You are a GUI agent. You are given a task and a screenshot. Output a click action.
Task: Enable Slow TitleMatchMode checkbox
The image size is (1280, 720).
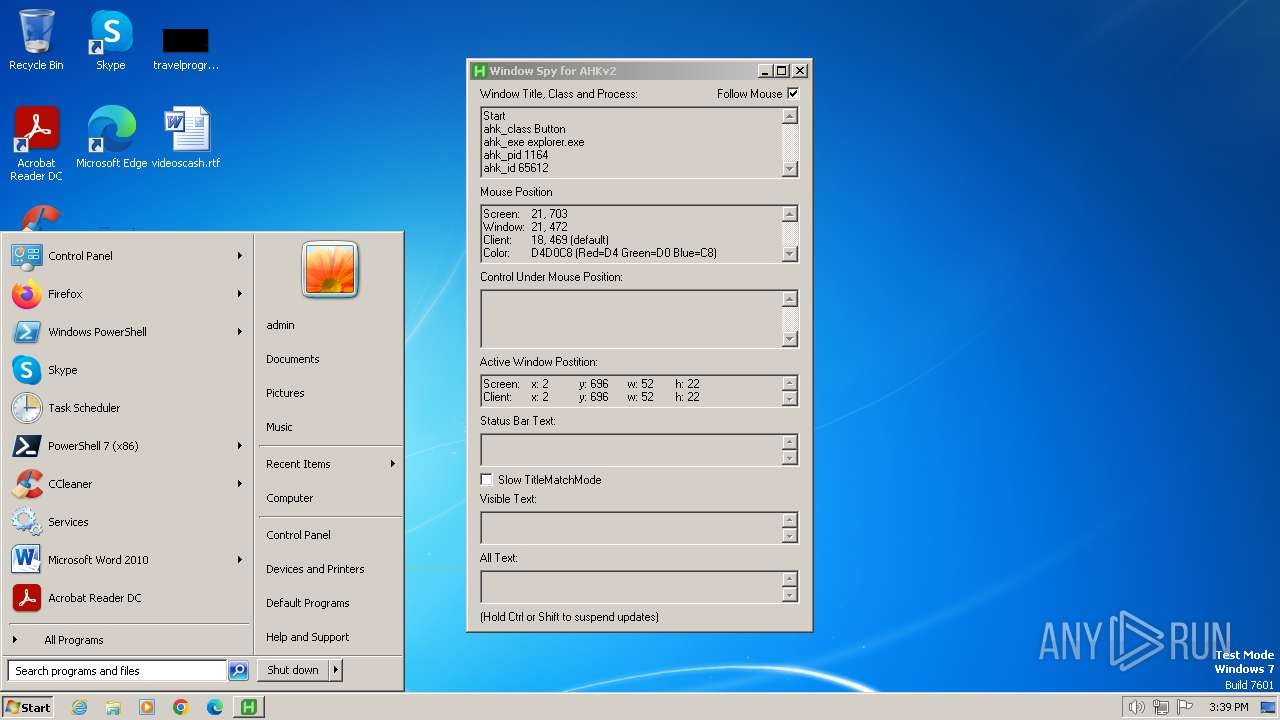(x=487, y=480)
